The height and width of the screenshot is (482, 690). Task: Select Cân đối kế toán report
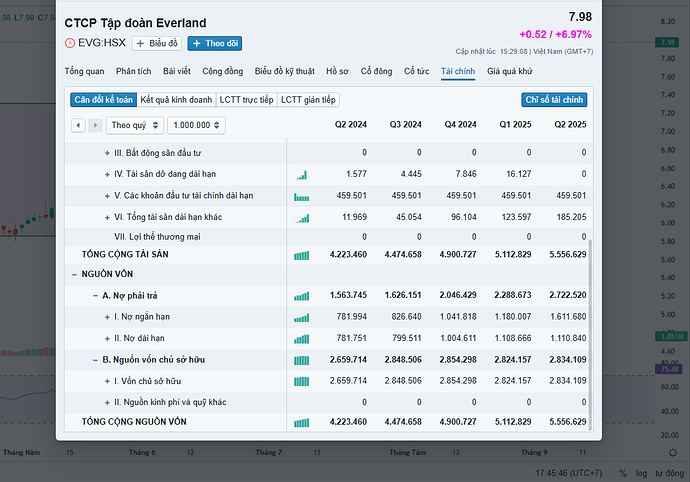103,100
